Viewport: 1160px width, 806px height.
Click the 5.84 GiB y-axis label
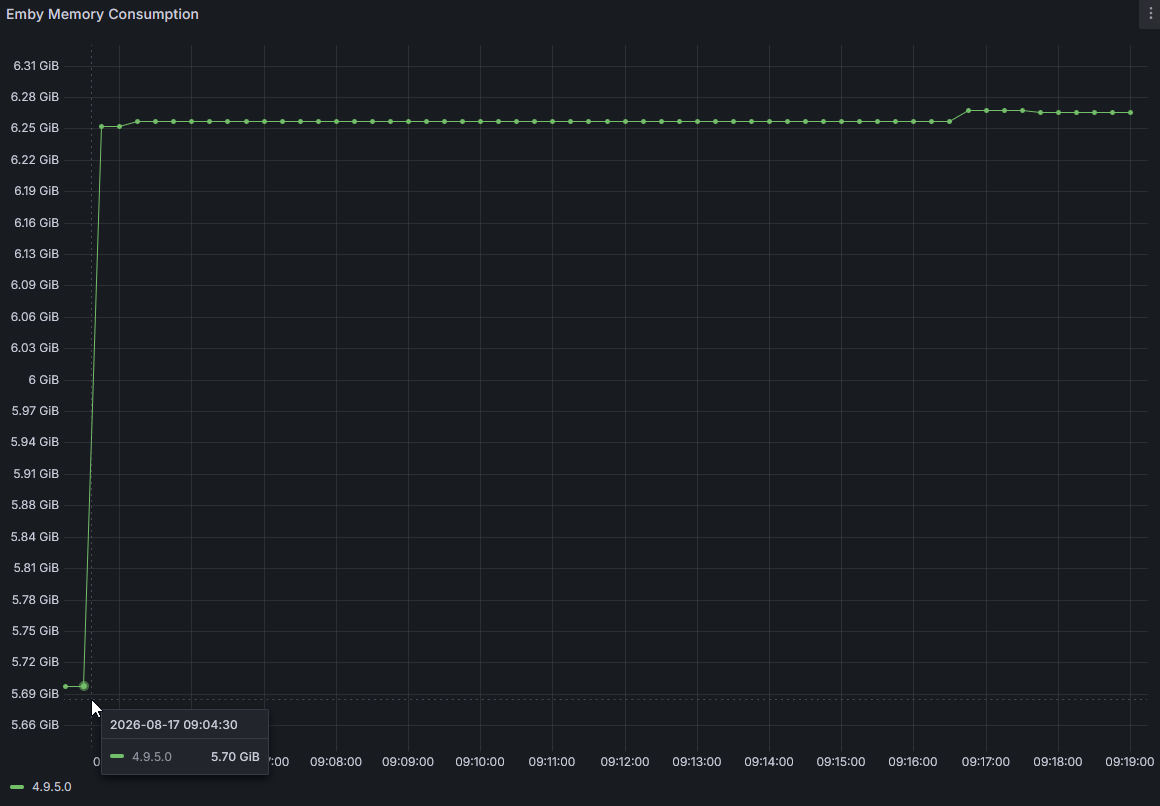click(x=35, y=537)
